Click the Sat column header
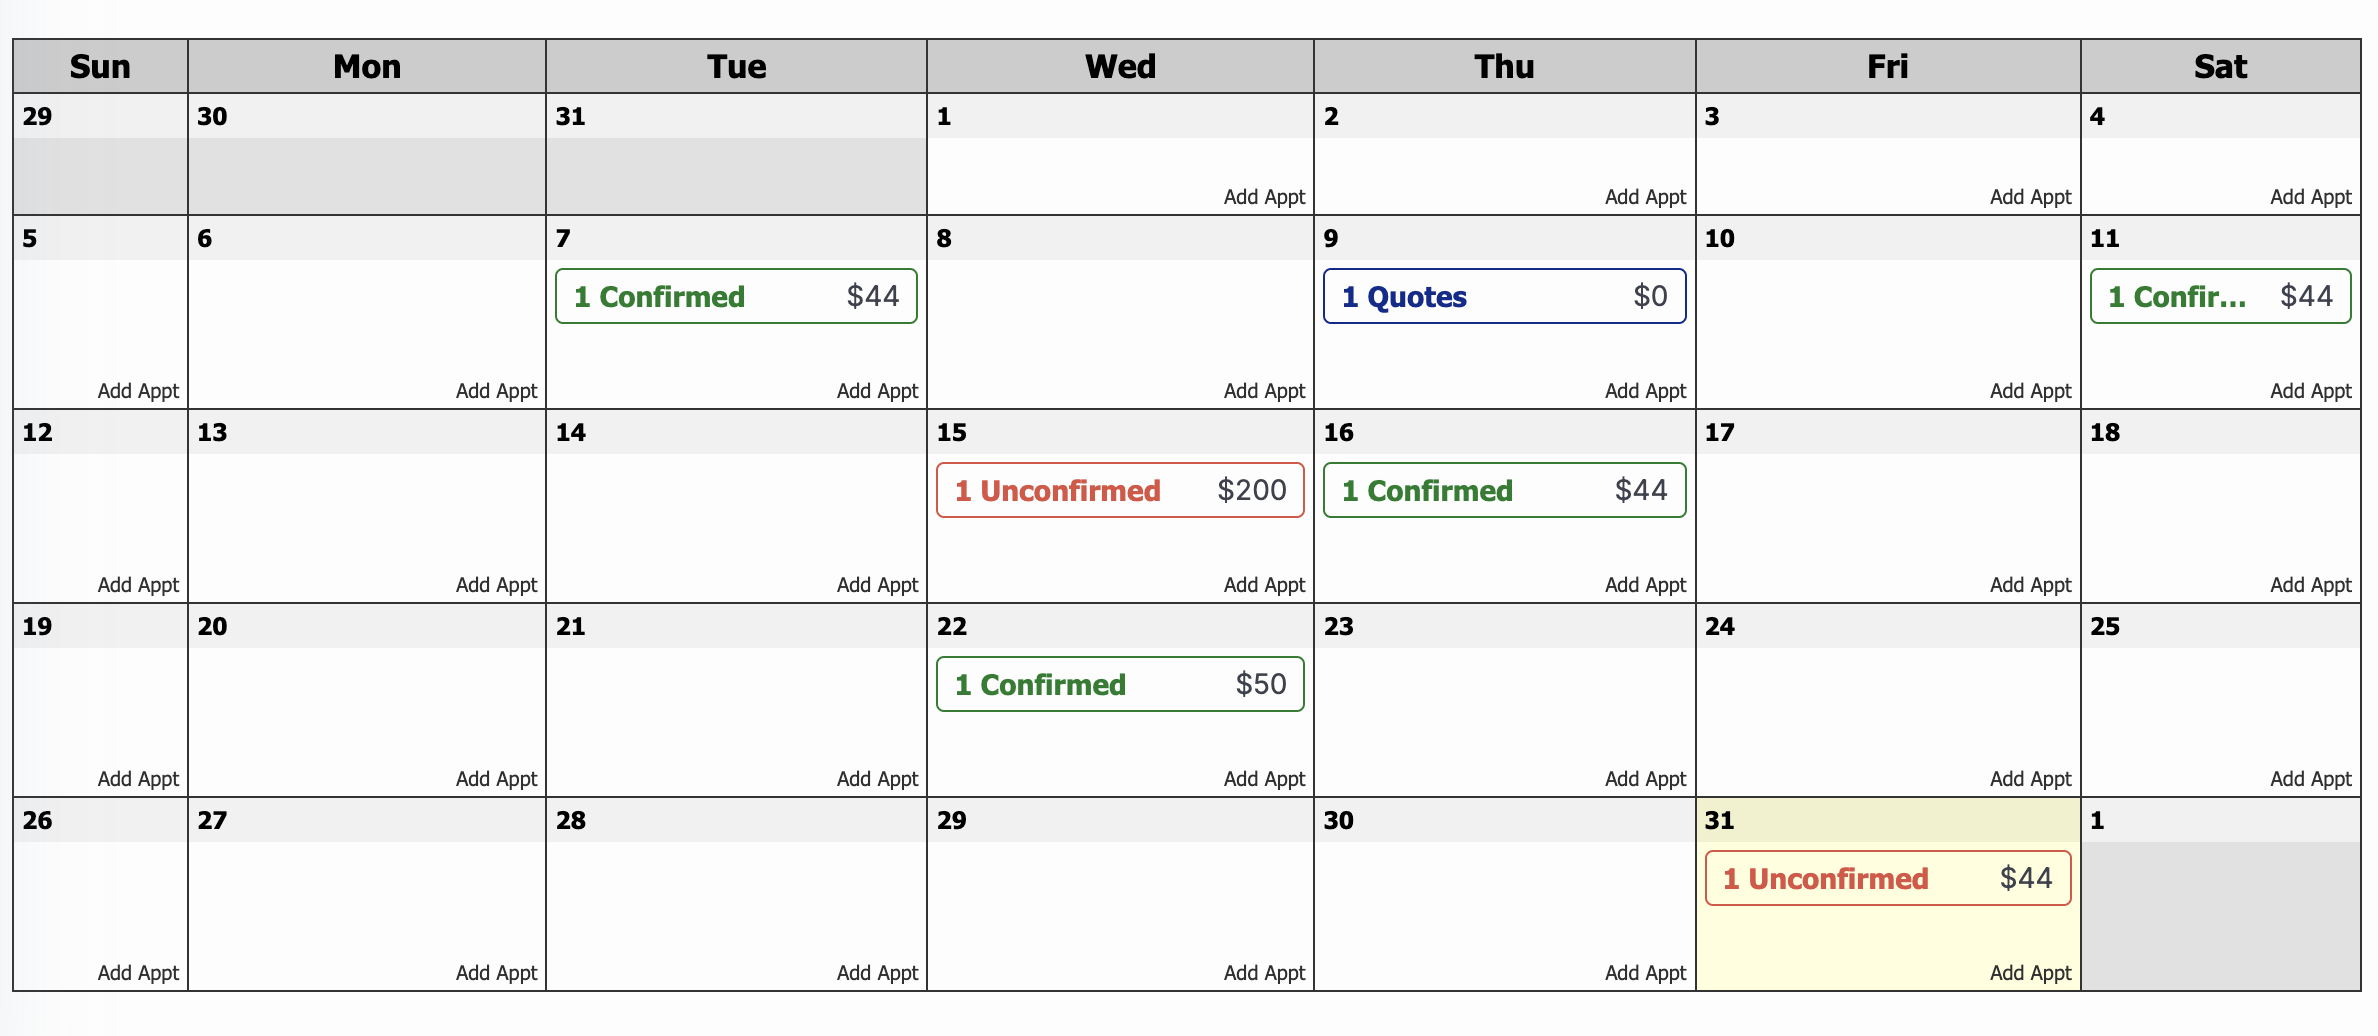The width and height of the screenshot is (2378, 1036). 2220,66
